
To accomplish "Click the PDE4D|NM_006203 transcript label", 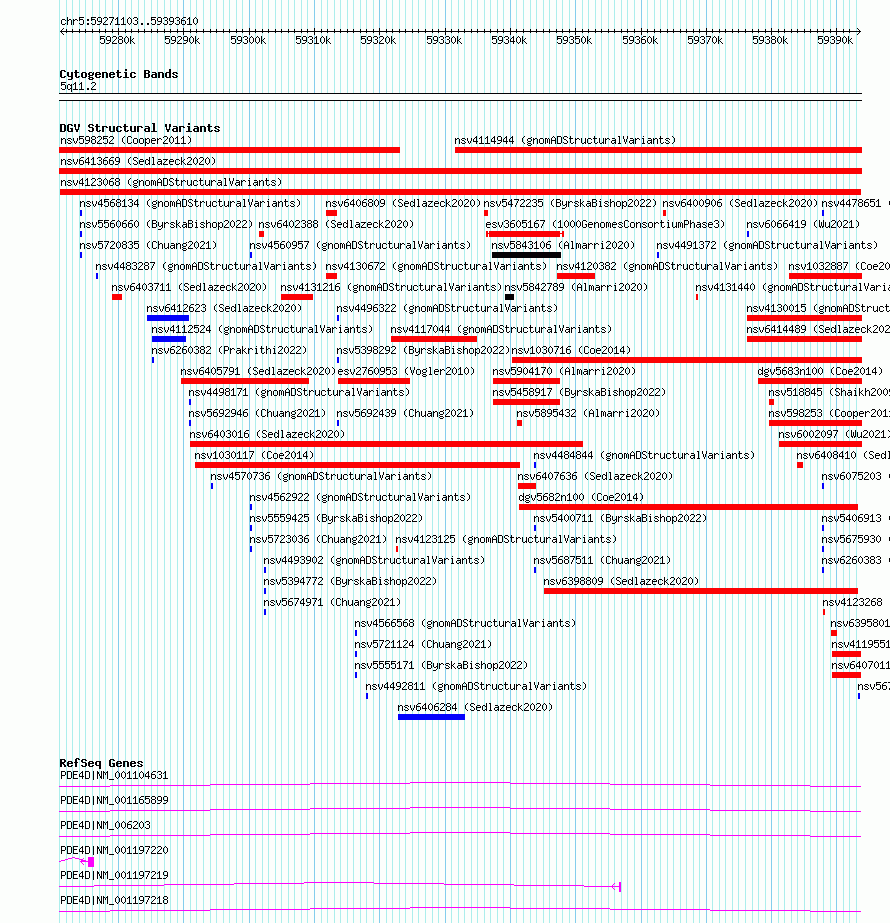I will (105, 825).
